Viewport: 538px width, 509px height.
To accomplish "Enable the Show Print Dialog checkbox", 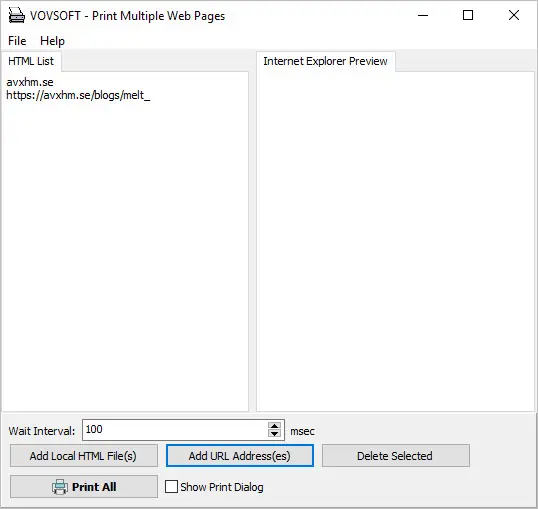I will pyautogui.click(x=171, y=487).
